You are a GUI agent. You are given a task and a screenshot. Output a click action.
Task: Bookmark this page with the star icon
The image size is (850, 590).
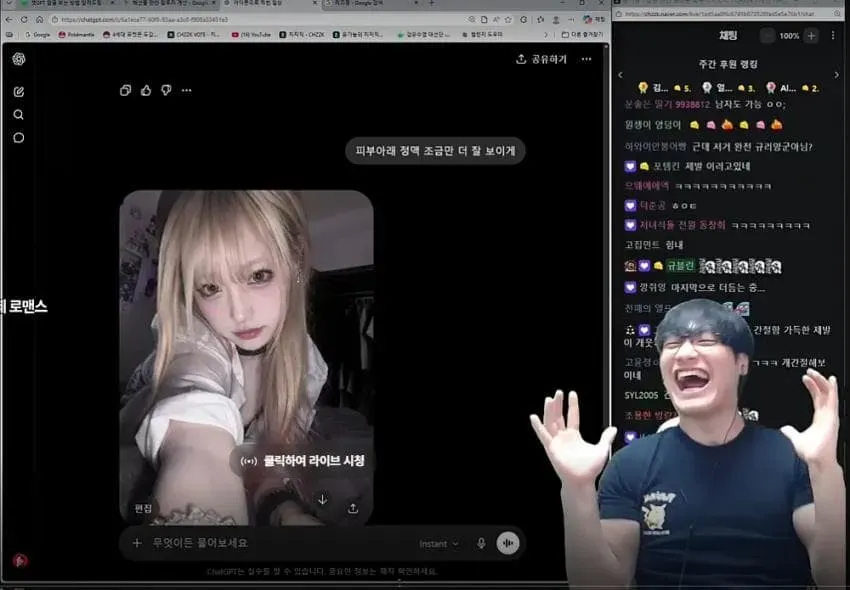pos(508,20)
